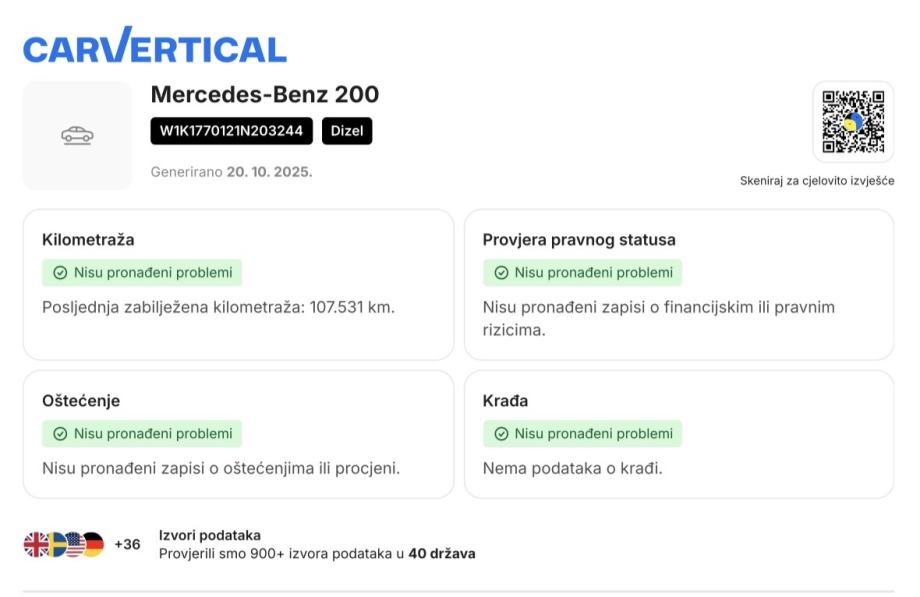Click the QR code image
Image resolution: width=920 pixels, height=597 pixels.
(x=853, y=122)
